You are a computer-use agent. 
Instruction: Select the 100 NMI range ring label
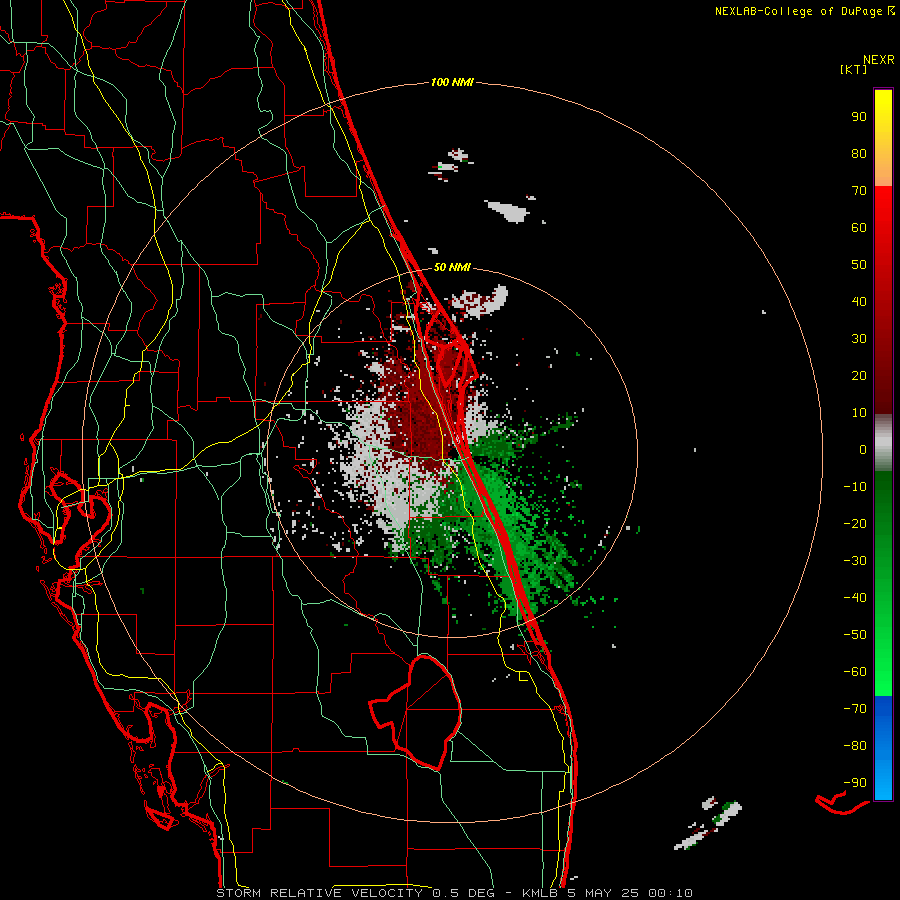(452, 82)
